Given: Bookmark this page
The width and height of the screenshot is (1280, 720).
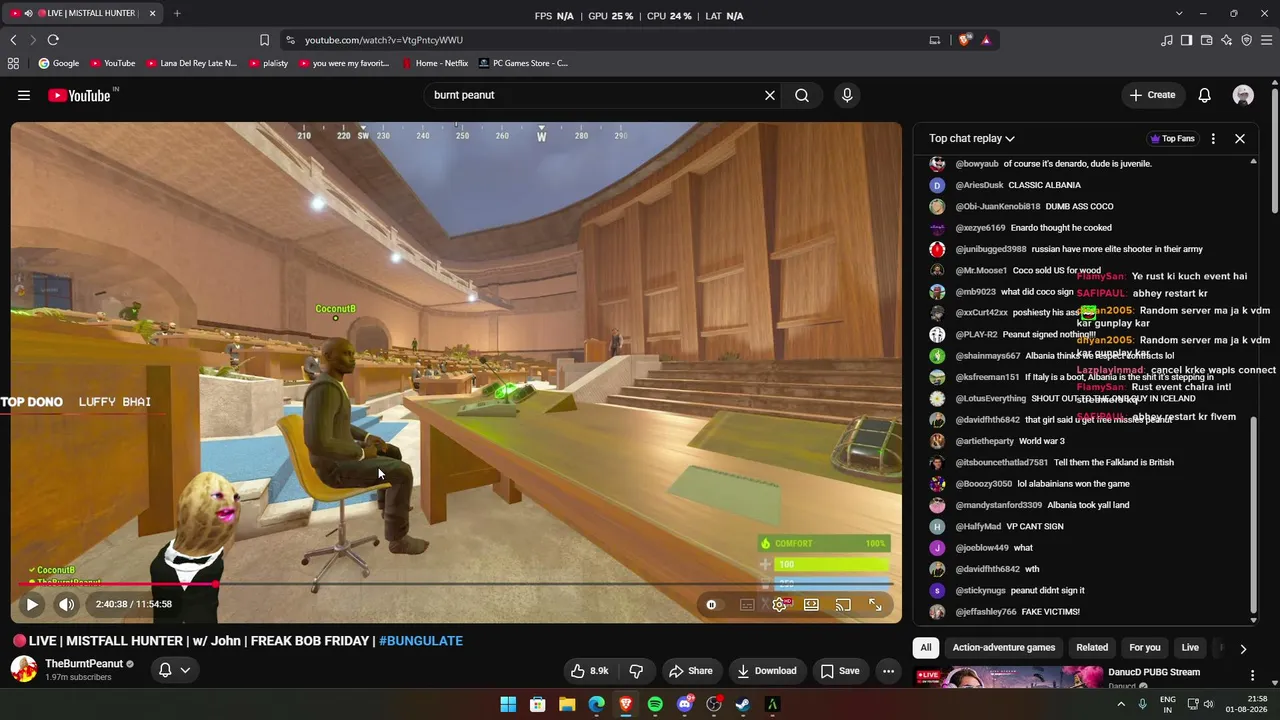Looking at the screenshot, I should pos(264,40).
